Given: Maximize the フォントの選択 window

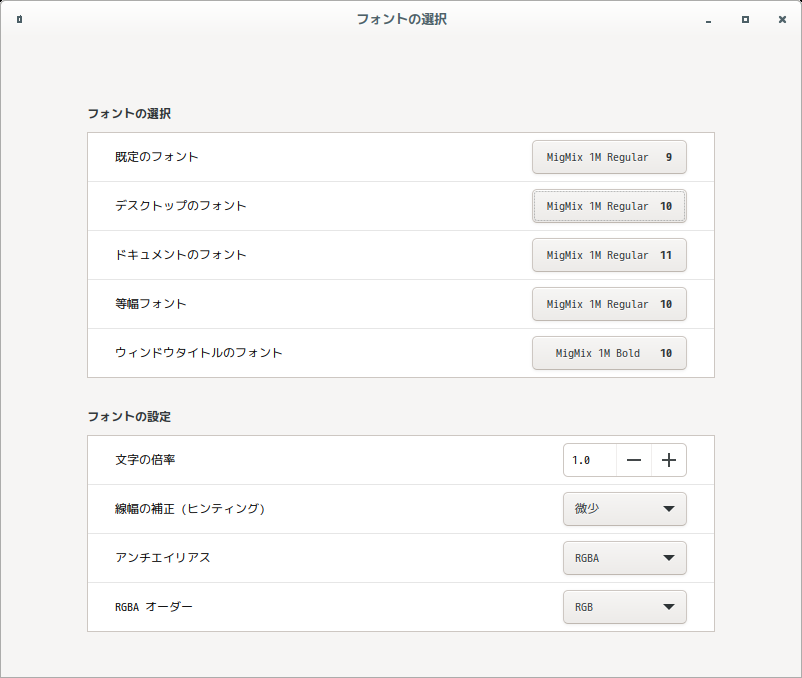Looking at the screenshot, I should click(x=745, y=19).
